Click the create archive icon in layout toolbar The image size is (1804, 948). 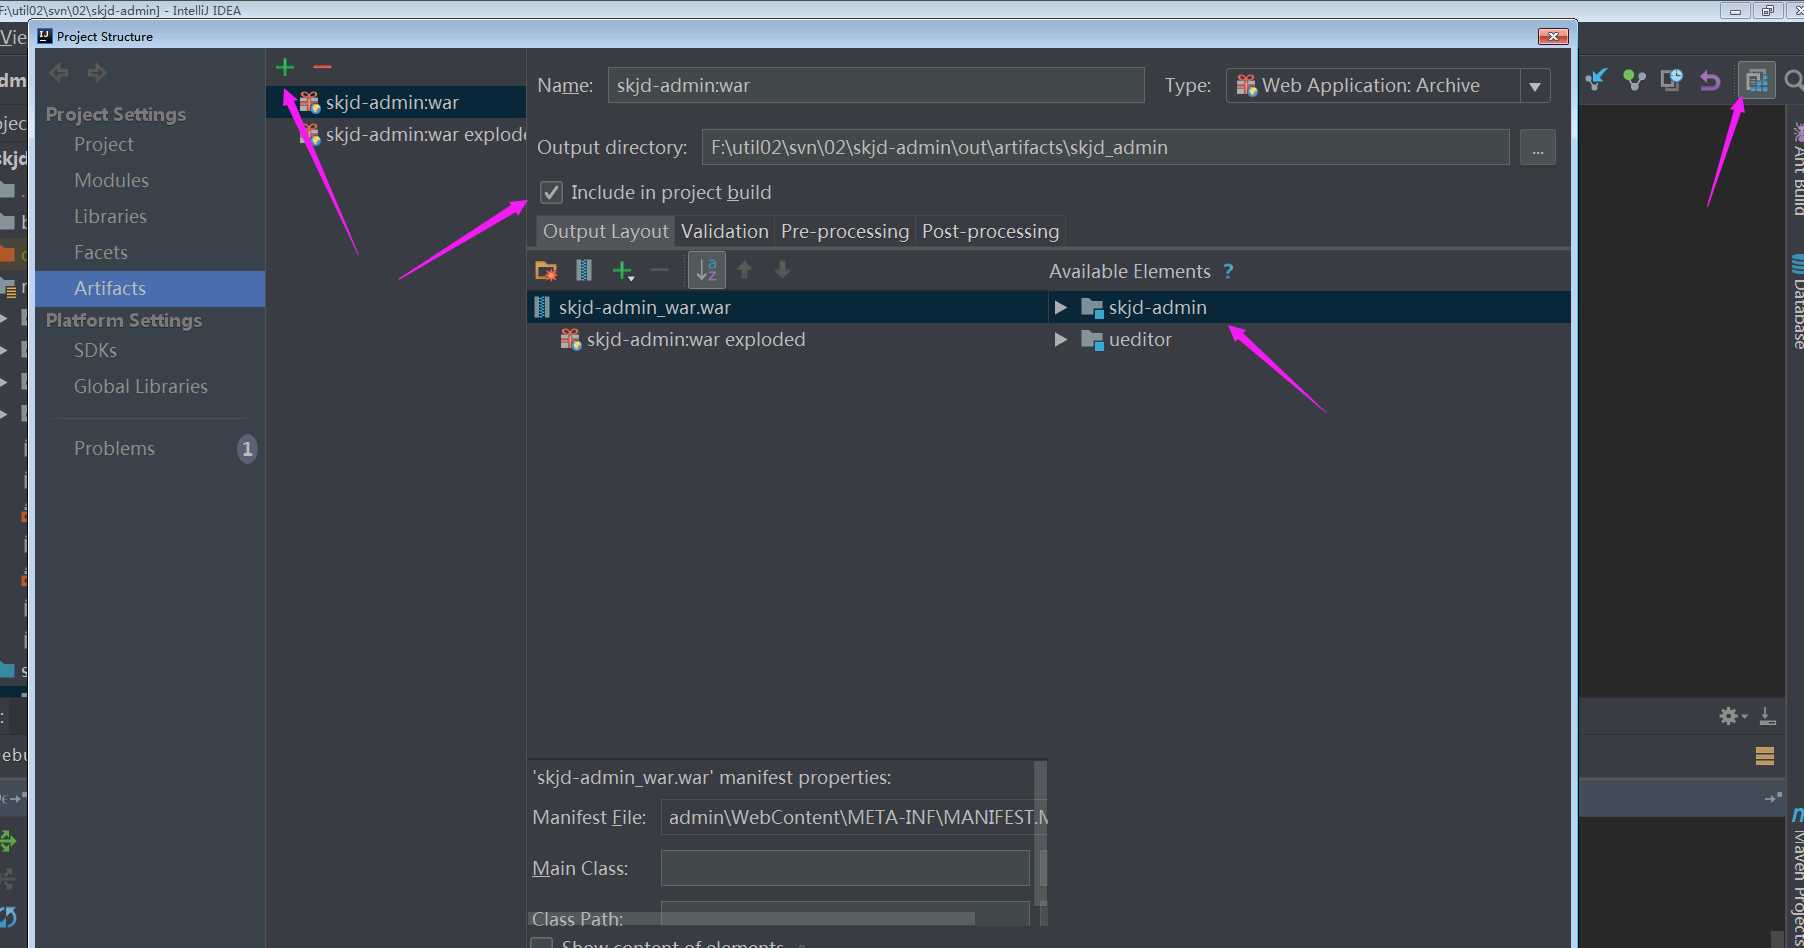coord(584,270)
